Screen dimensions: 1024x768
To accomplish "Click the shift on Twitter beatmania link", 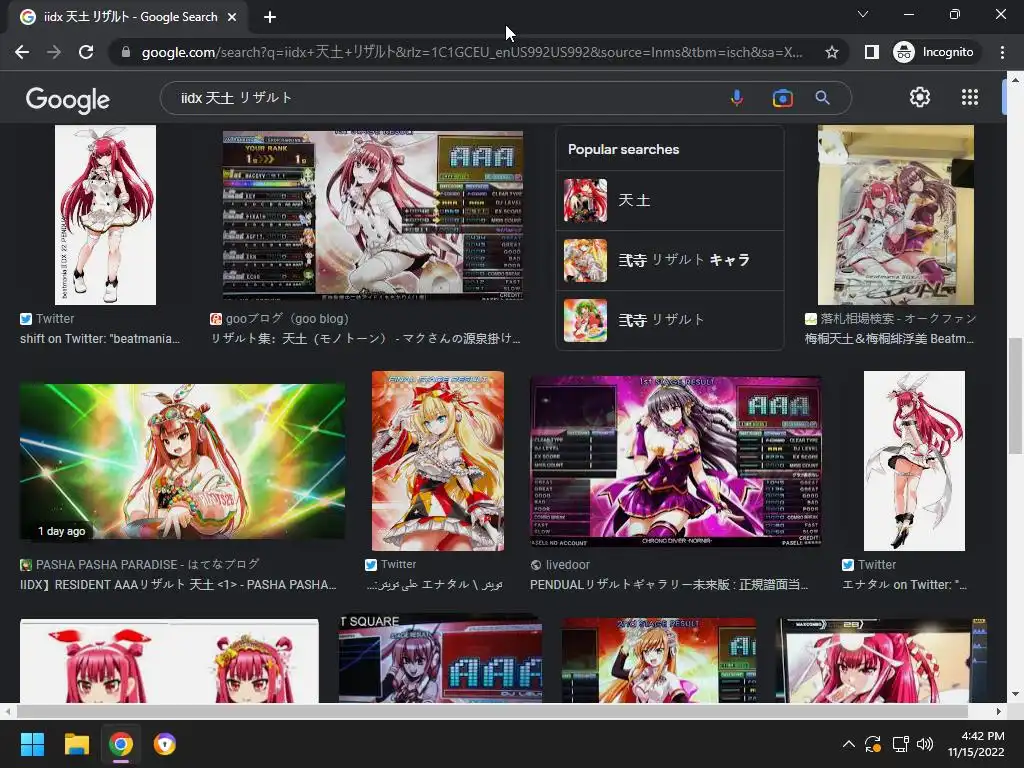I will pyautogui.click(x=100, y=339).
